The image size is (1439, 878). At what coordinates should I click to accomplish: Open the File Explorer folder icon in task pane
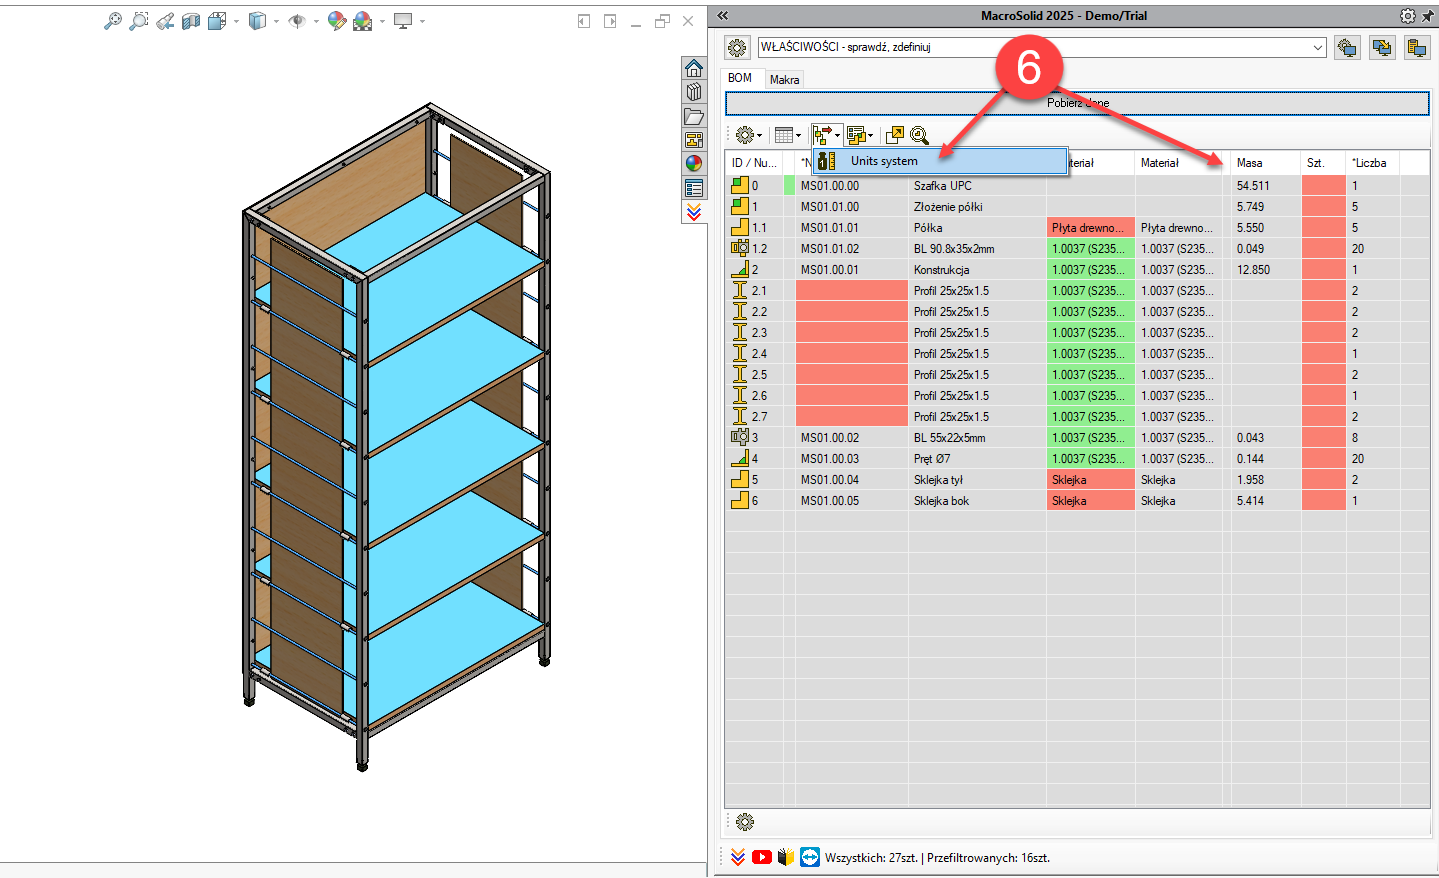[x=694, y=116]
